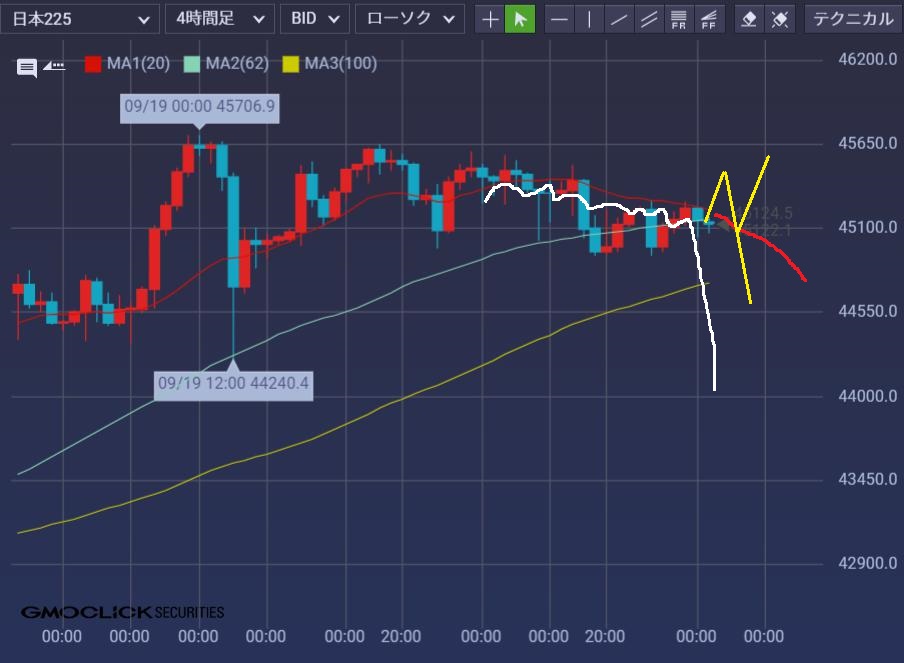Select the trend line drawing tool
Viewport: 904px width, 663px height.
[x=620, y=19]
